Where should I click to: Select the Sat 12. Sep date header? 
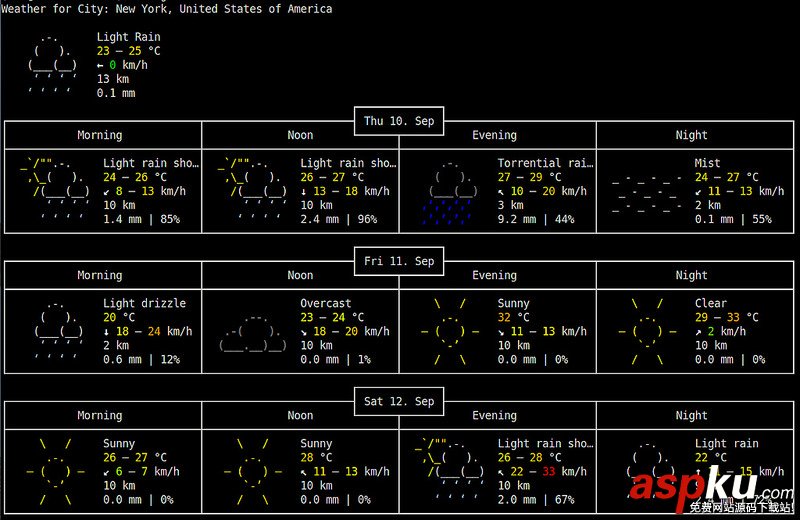(399, 402)
